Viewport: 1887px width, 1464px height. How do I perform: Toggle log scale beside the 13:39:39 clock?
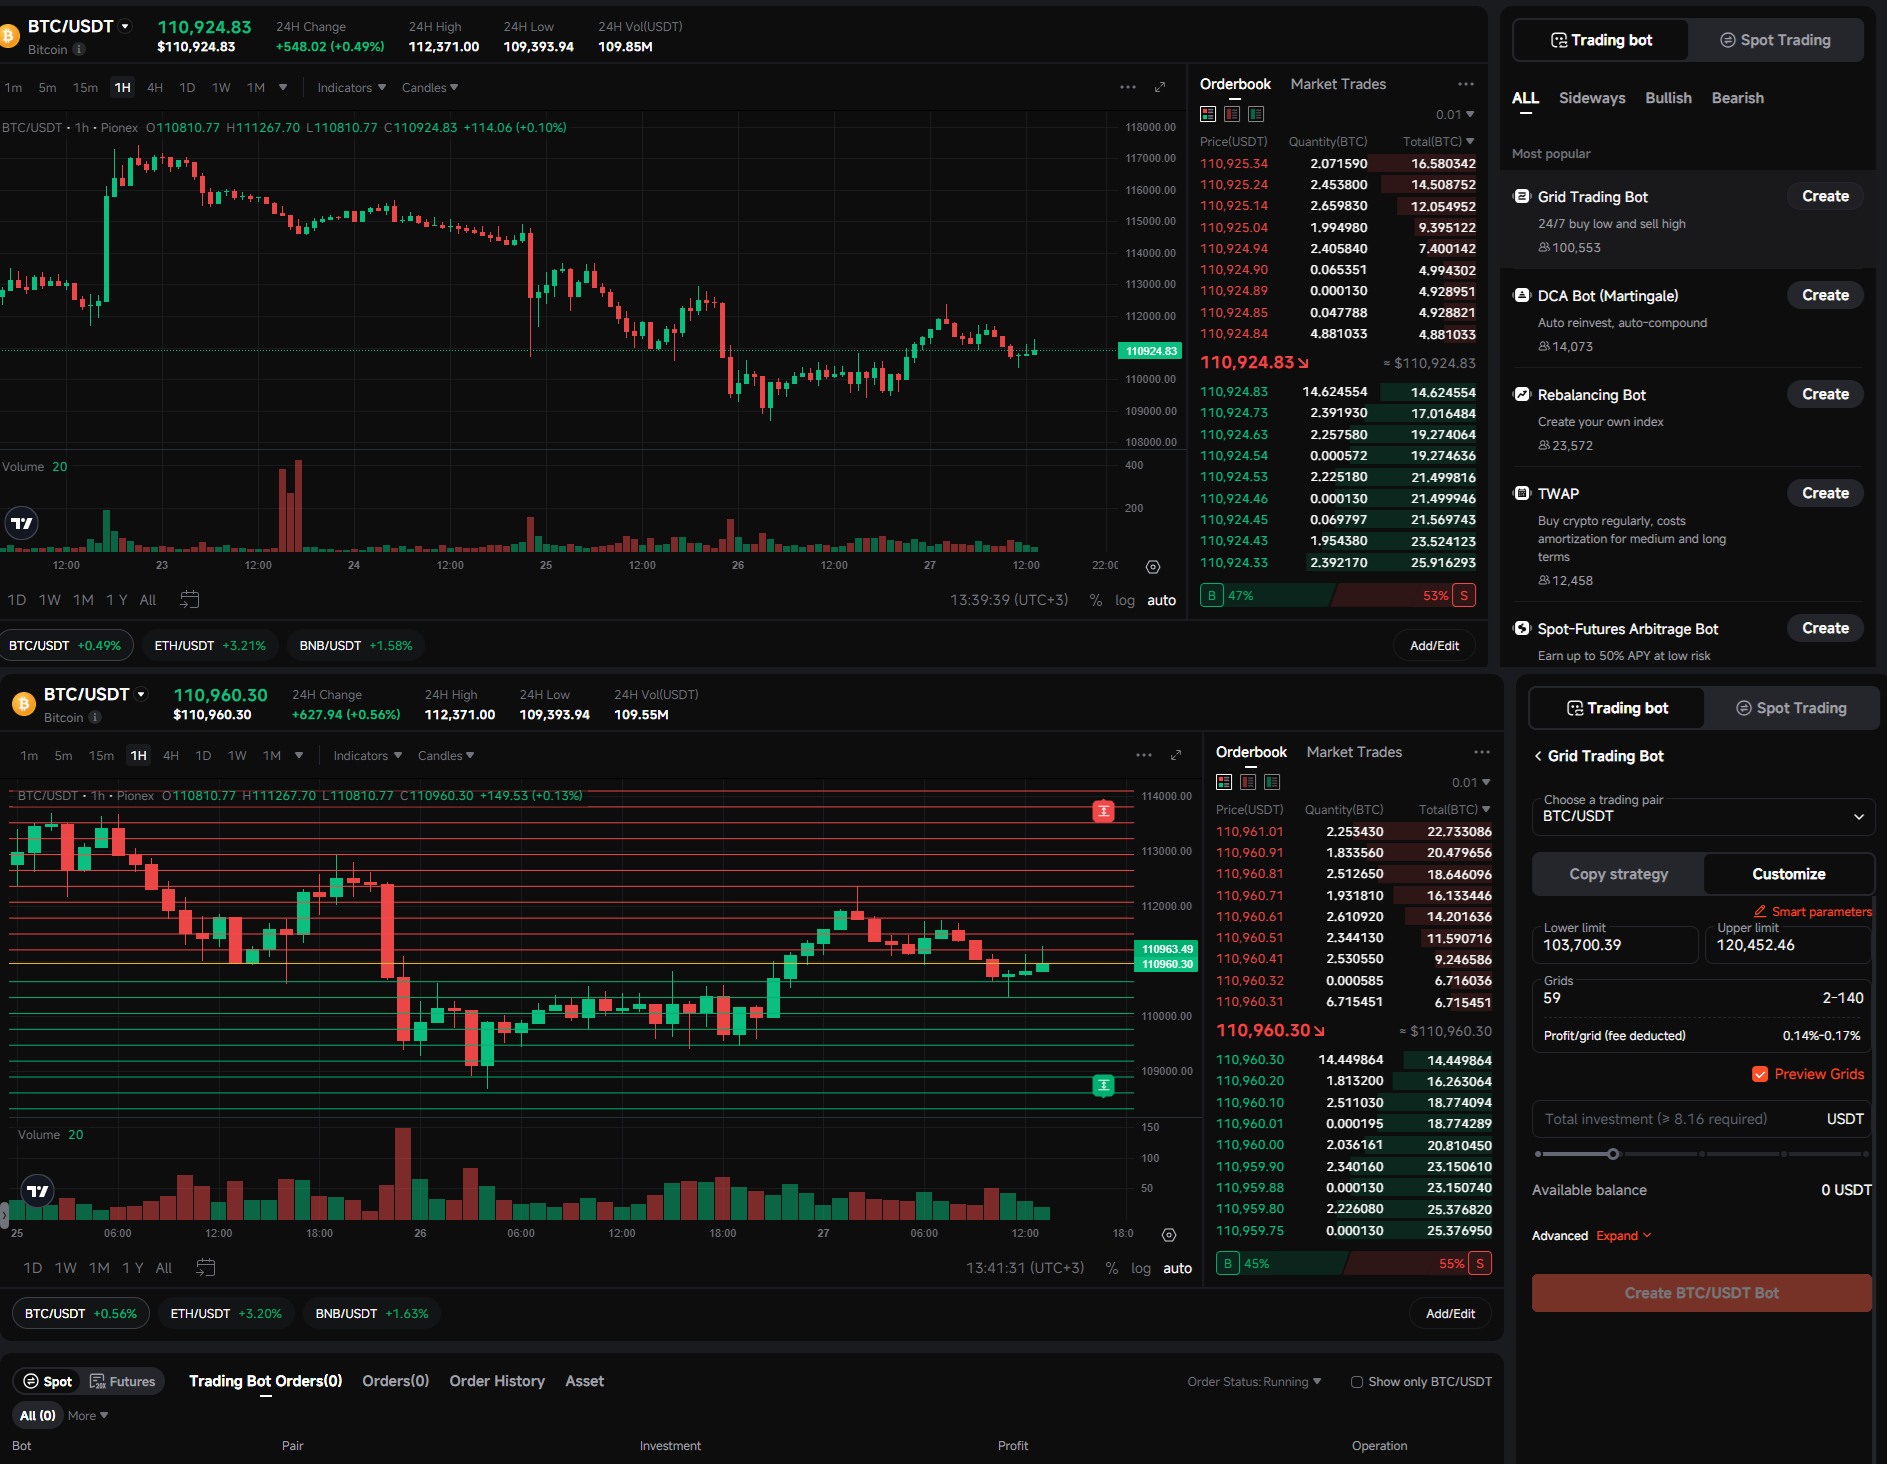1125,600
